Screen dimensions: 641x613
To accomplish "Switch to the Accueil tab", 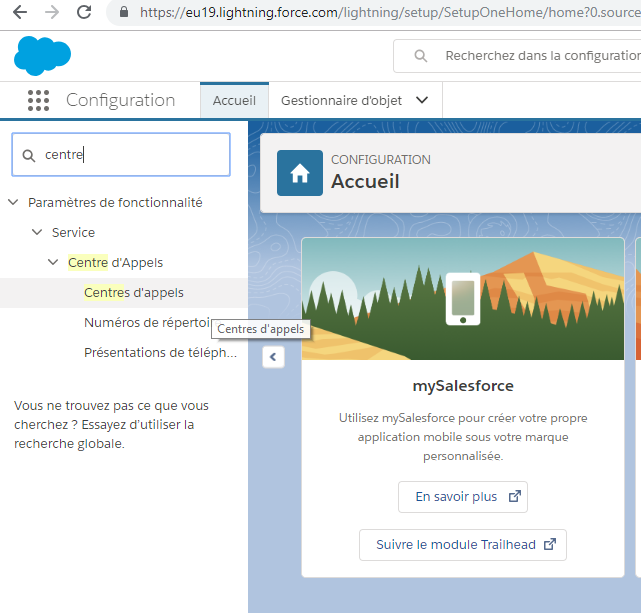I will pos(234,101).
